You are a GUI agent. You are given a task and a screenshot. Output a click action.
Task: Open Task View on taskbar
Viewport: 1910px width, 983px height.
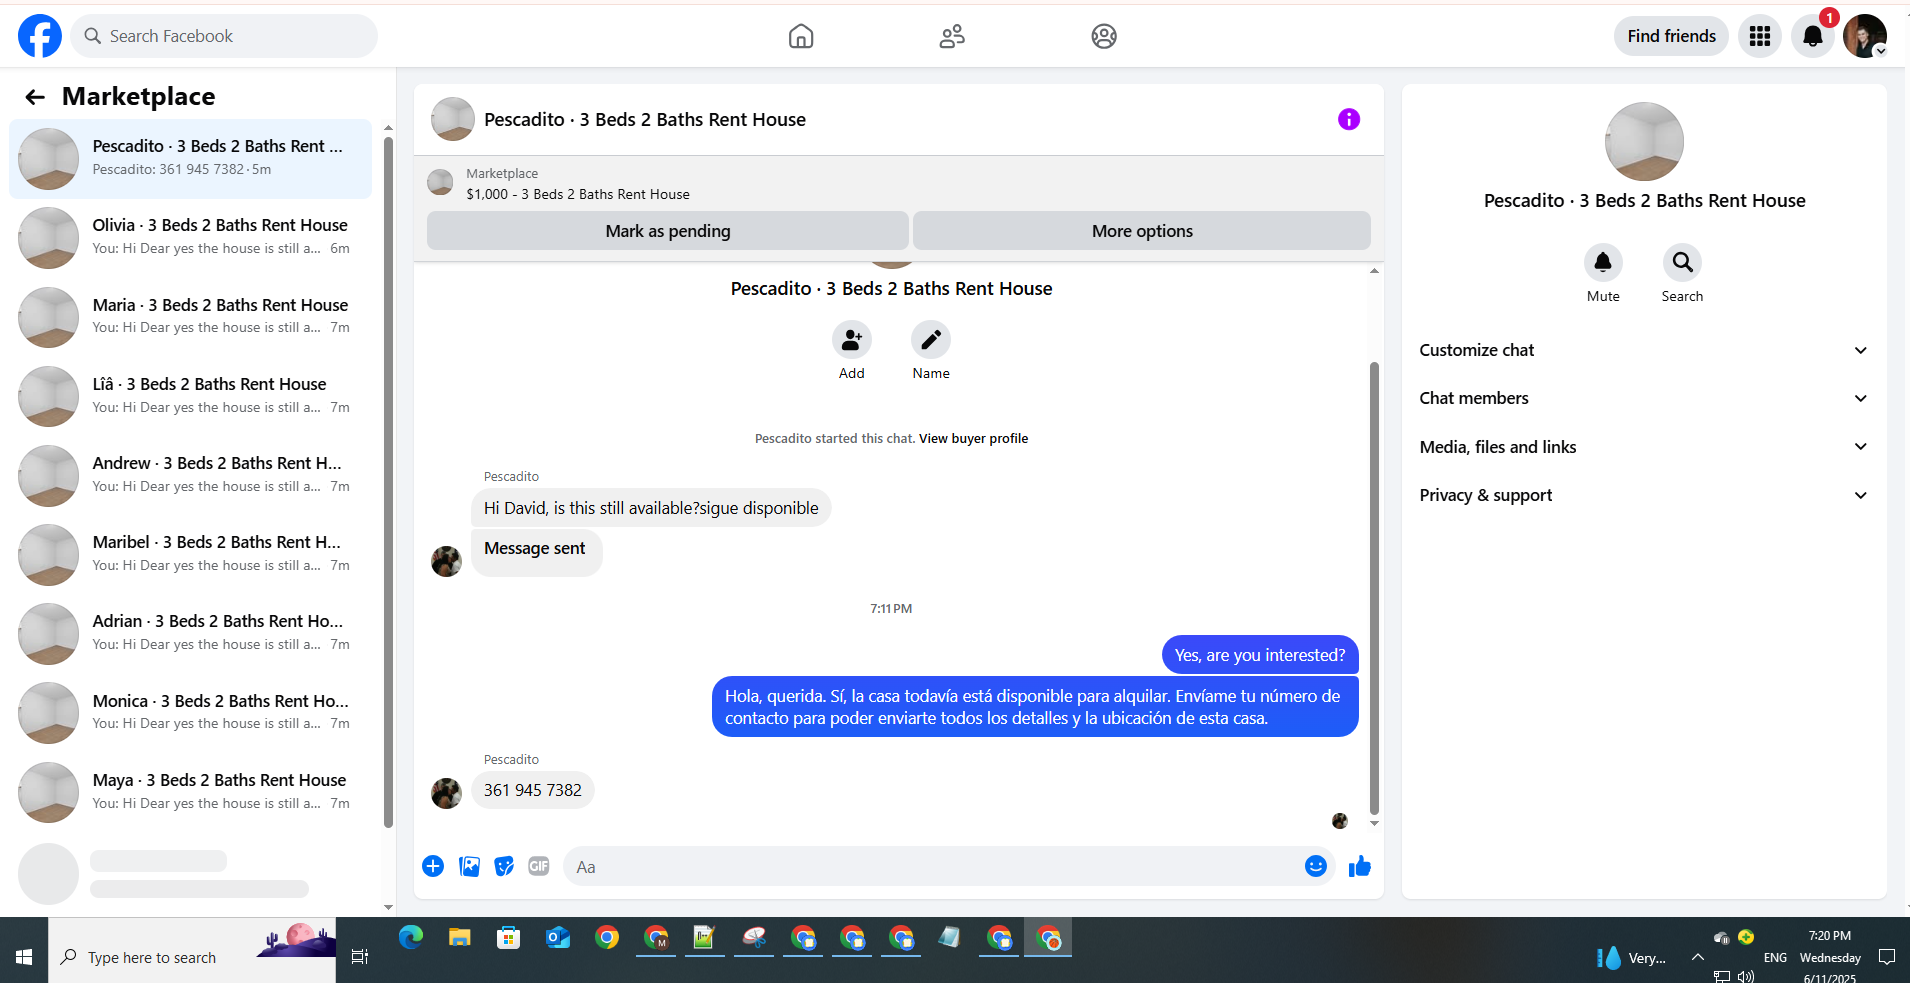click(x=360, y=957)
